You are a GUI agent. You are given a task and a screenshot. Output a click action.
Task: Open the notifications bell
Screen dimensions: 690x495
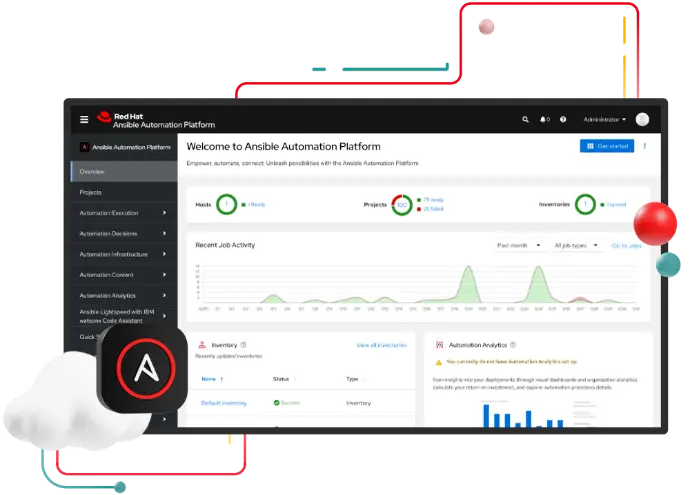[545, 119]
